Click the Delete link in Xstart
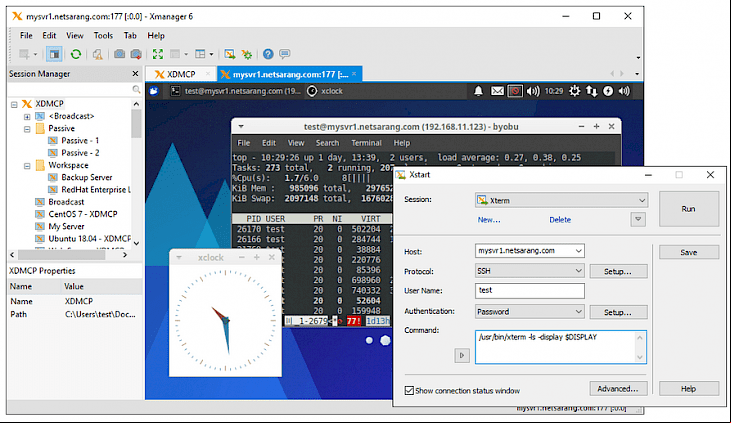The image size is (731, 423). coord(560,220)
